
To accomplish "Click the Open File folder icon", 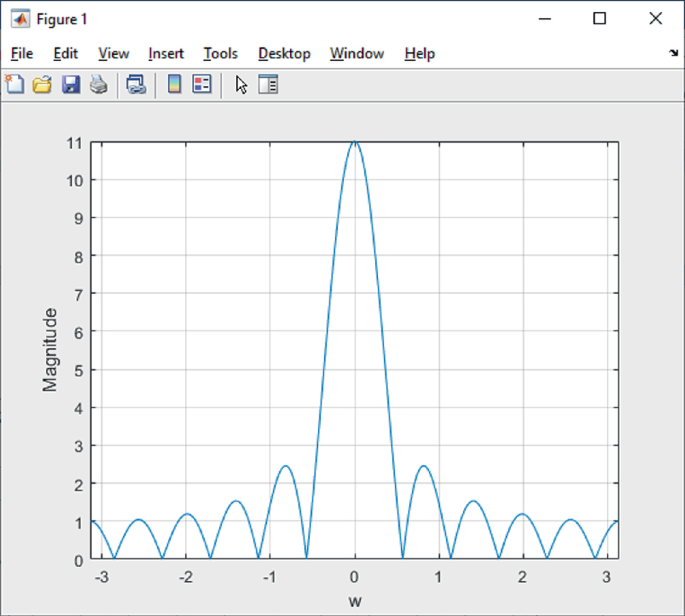I will pos(42,85).
